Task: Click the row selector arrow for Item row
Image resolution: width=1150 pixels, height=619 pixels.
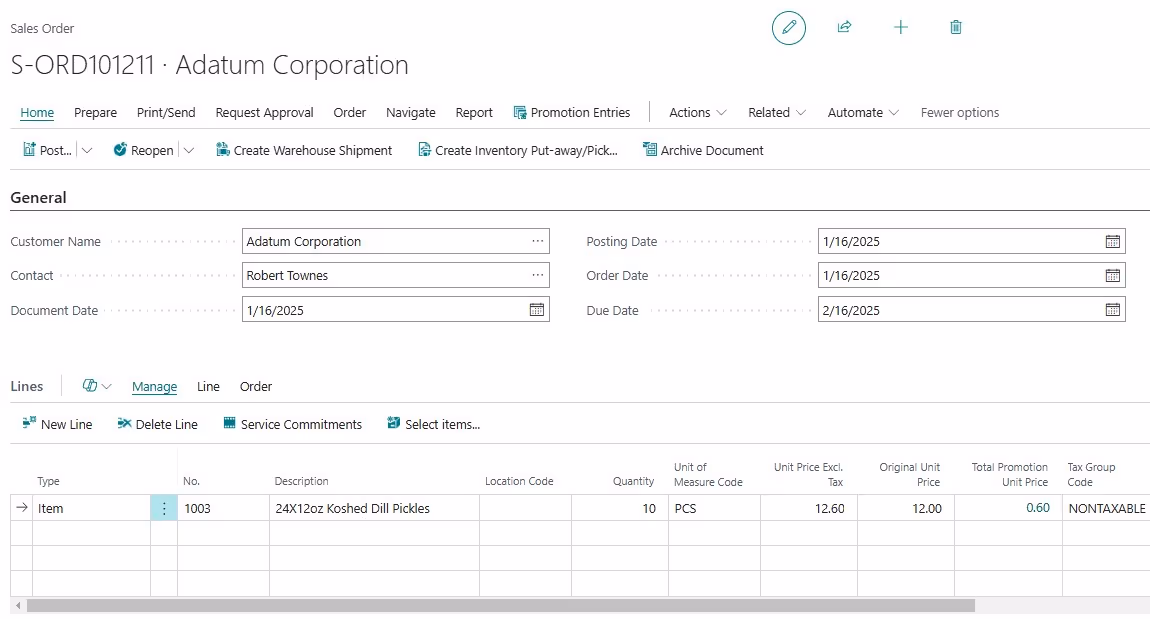Action: (x=21, y=508)
